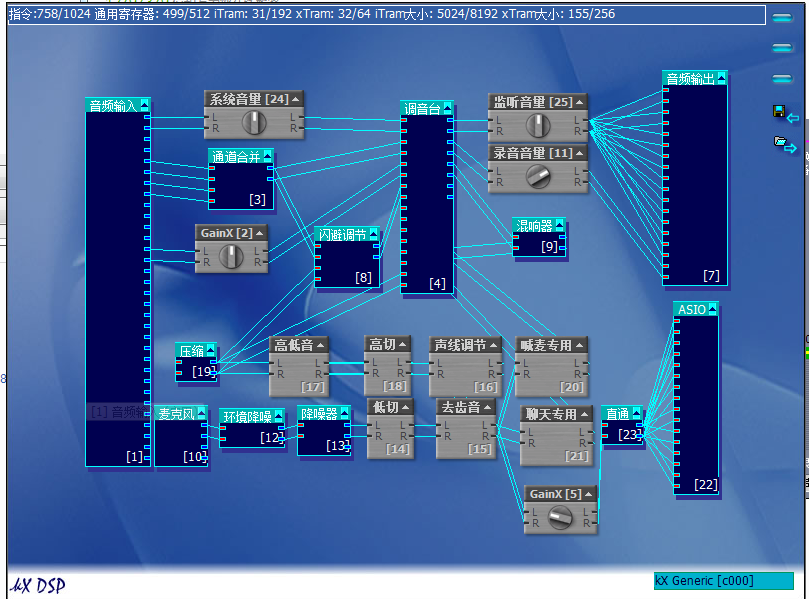Click the arrow icon on 环境降噪 header
809x599 pixels.
(279, 416)
